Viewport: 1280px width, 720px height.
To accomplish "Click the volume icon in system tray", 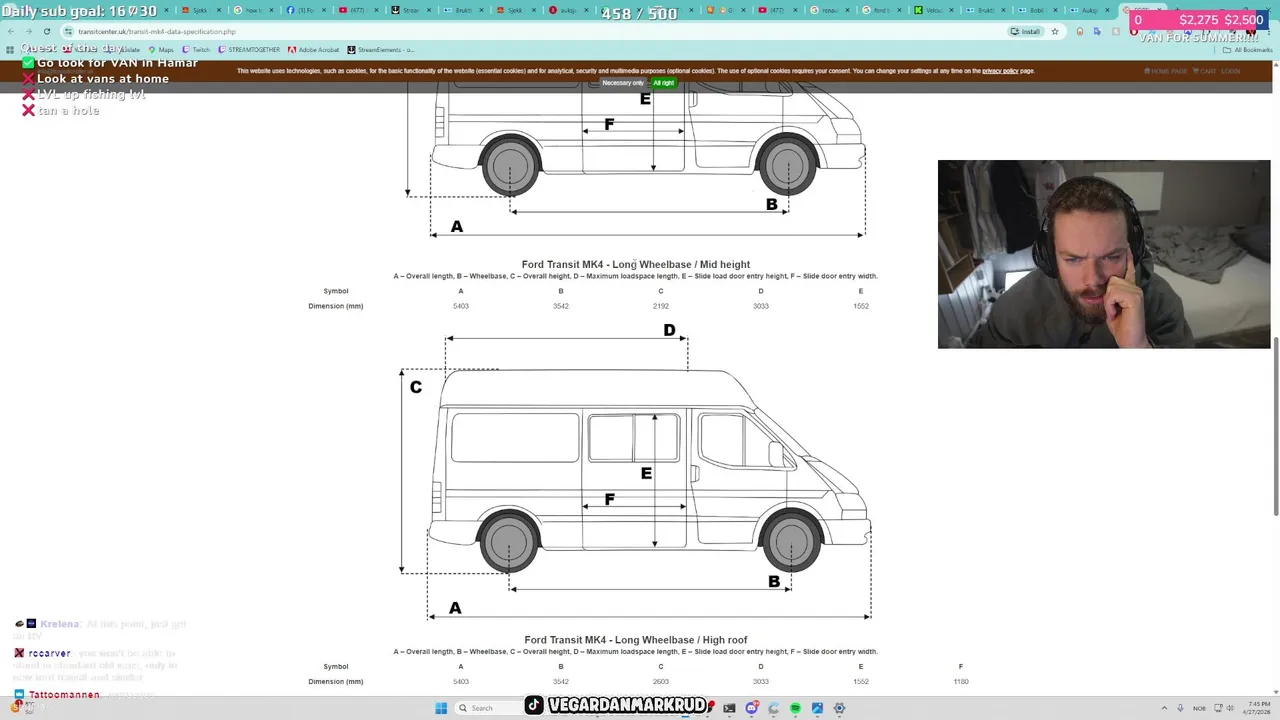I will coord(1231,708).
